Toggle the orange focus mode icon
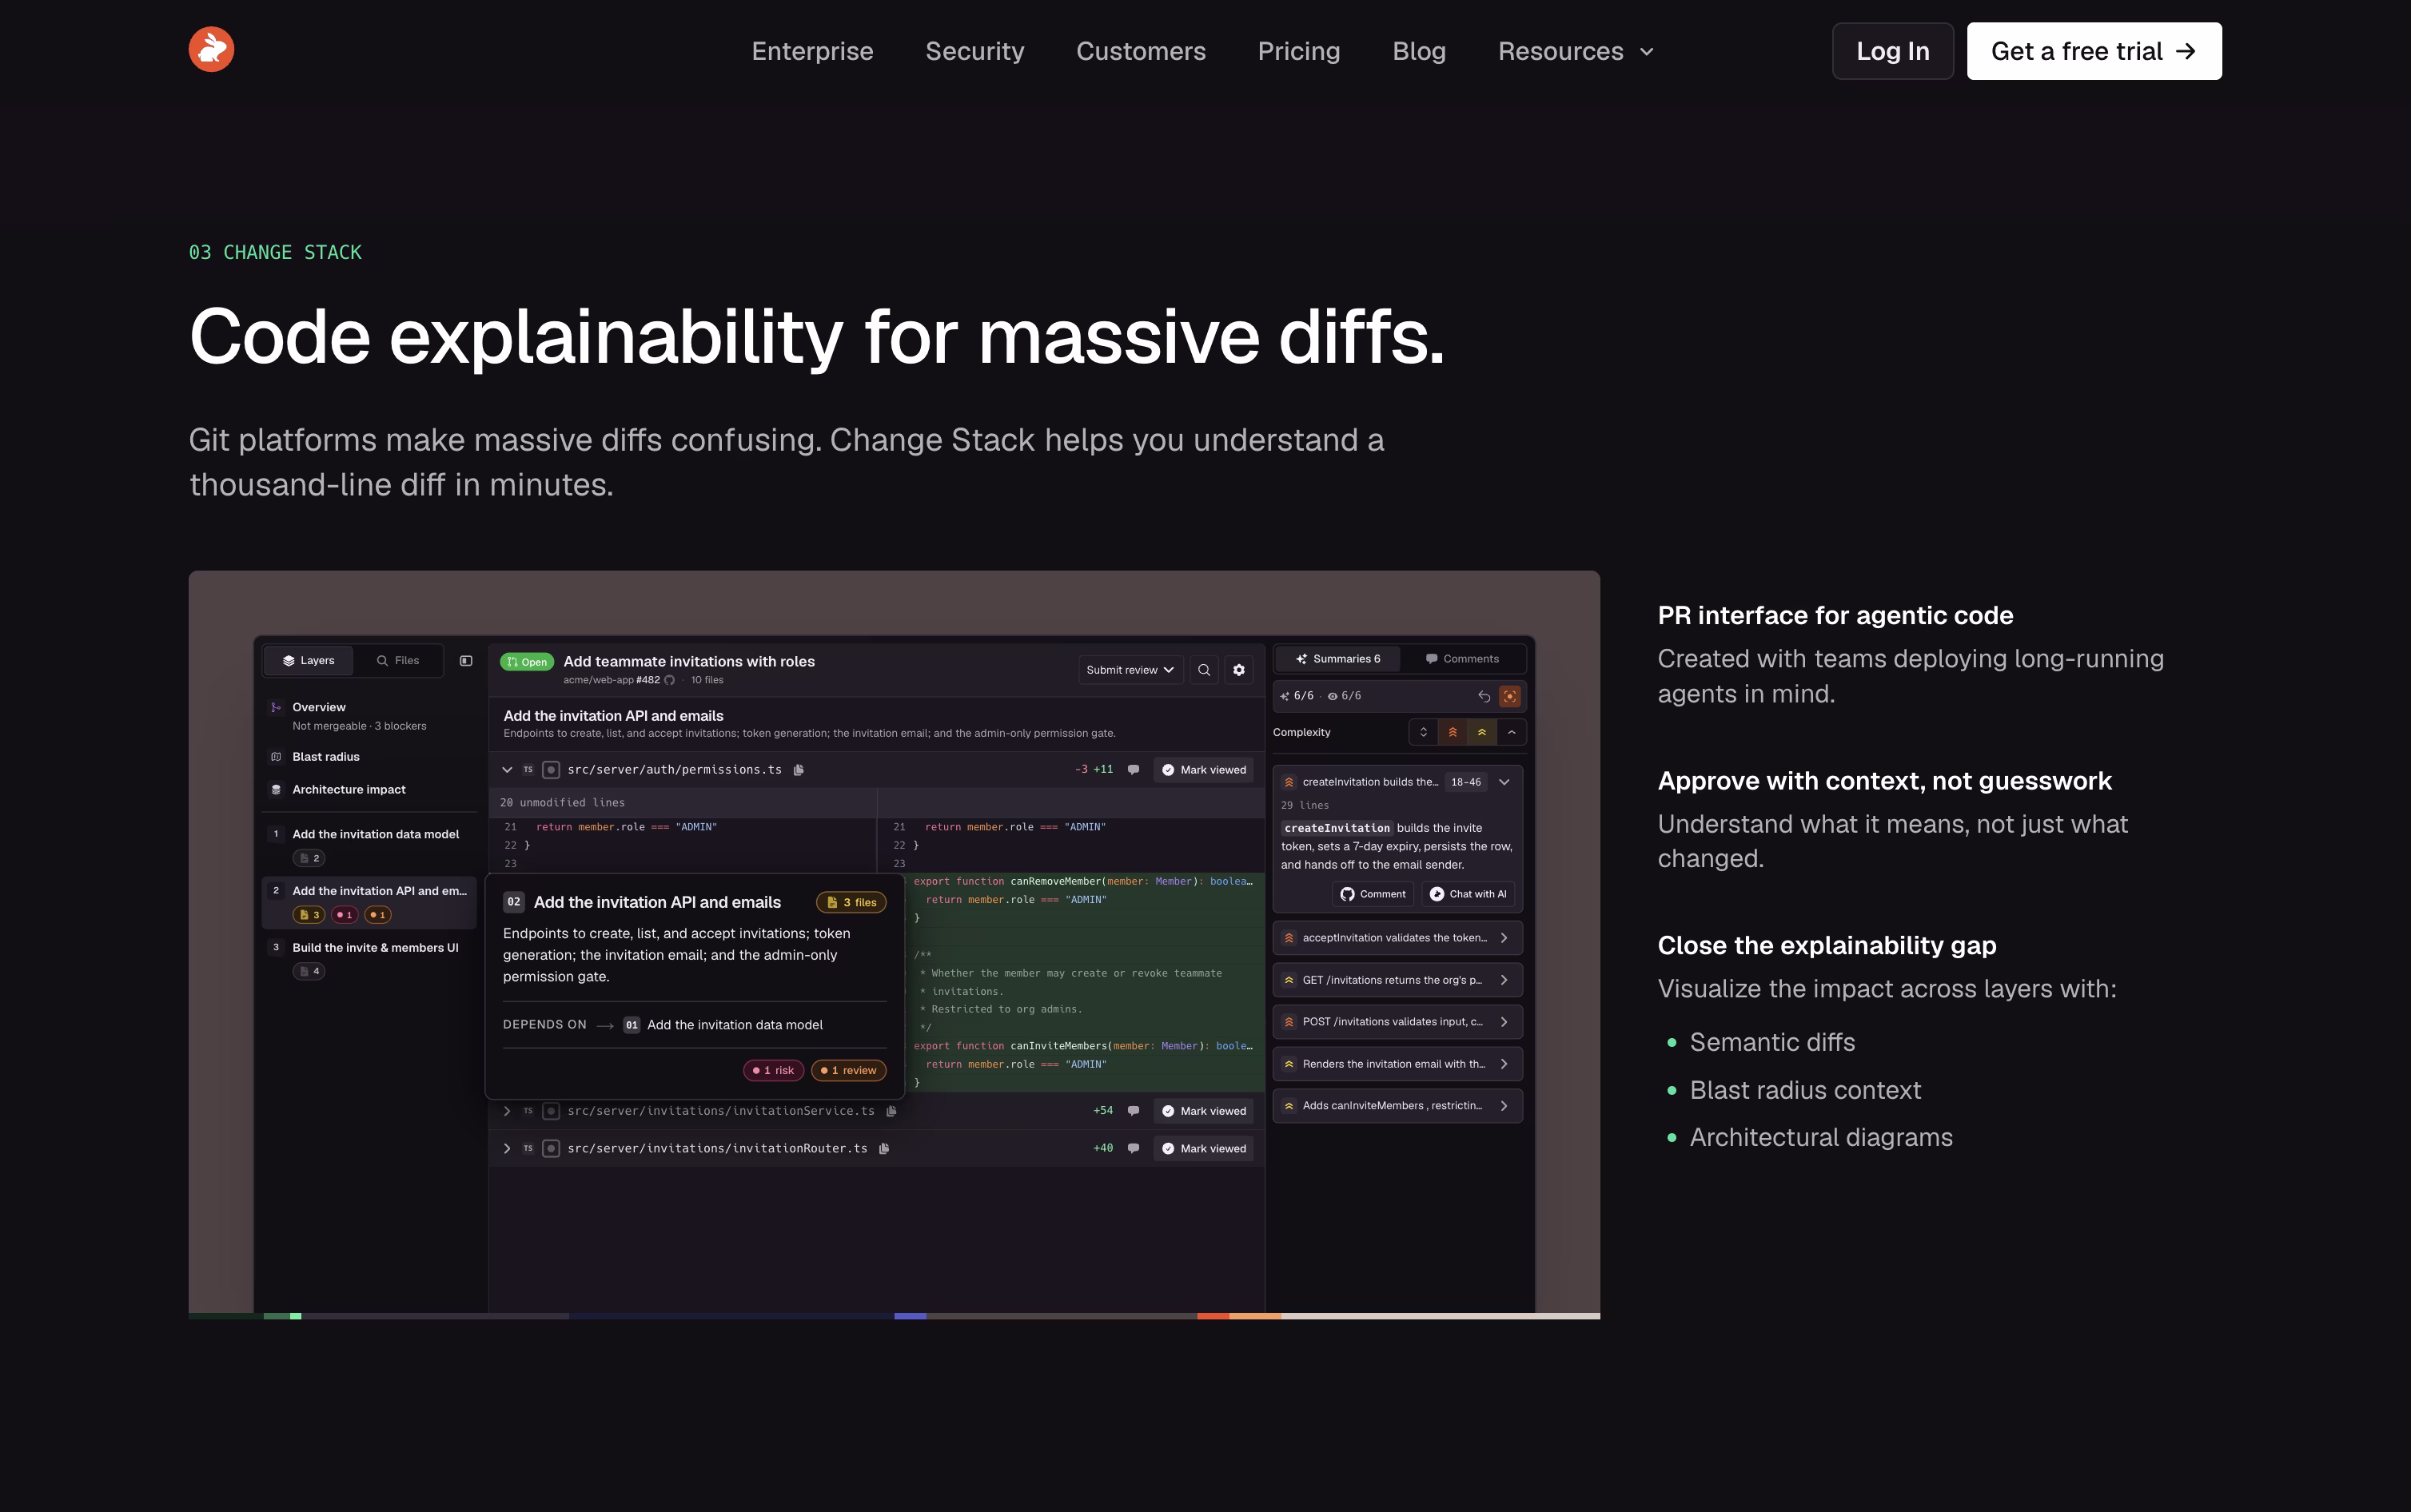 (1510, 696)
